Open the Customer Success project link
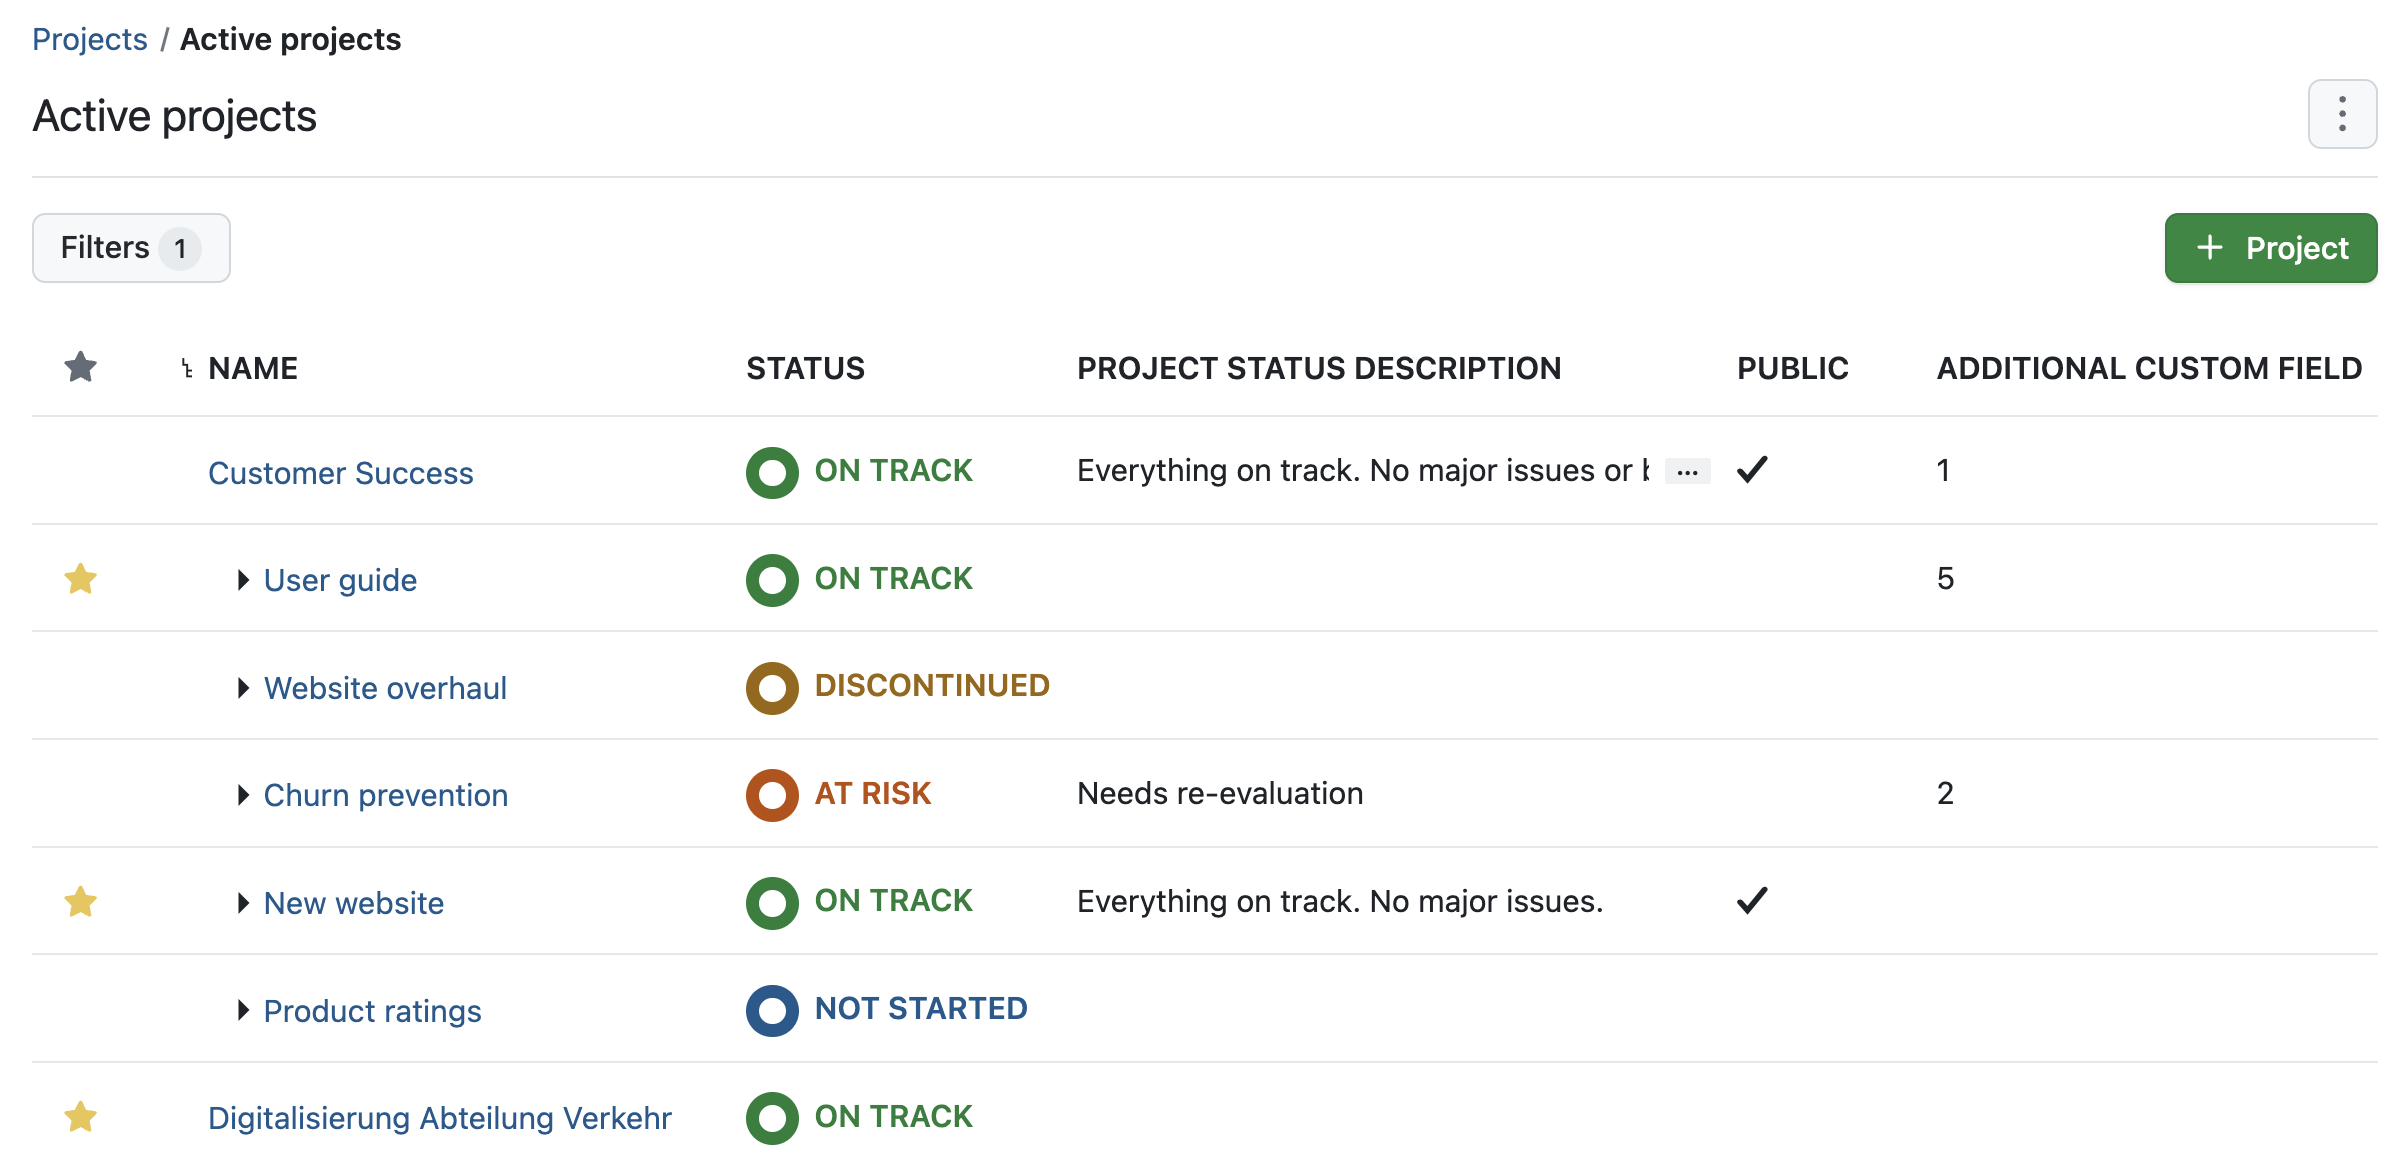This screenshot has width=2408, height=1152. [x=339, y=472]
